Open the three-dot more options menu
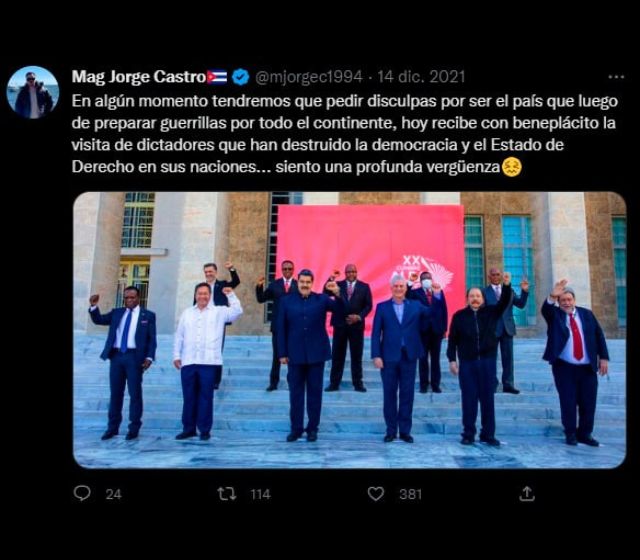This screenshot has width=640, height=560. pos(616,77)
